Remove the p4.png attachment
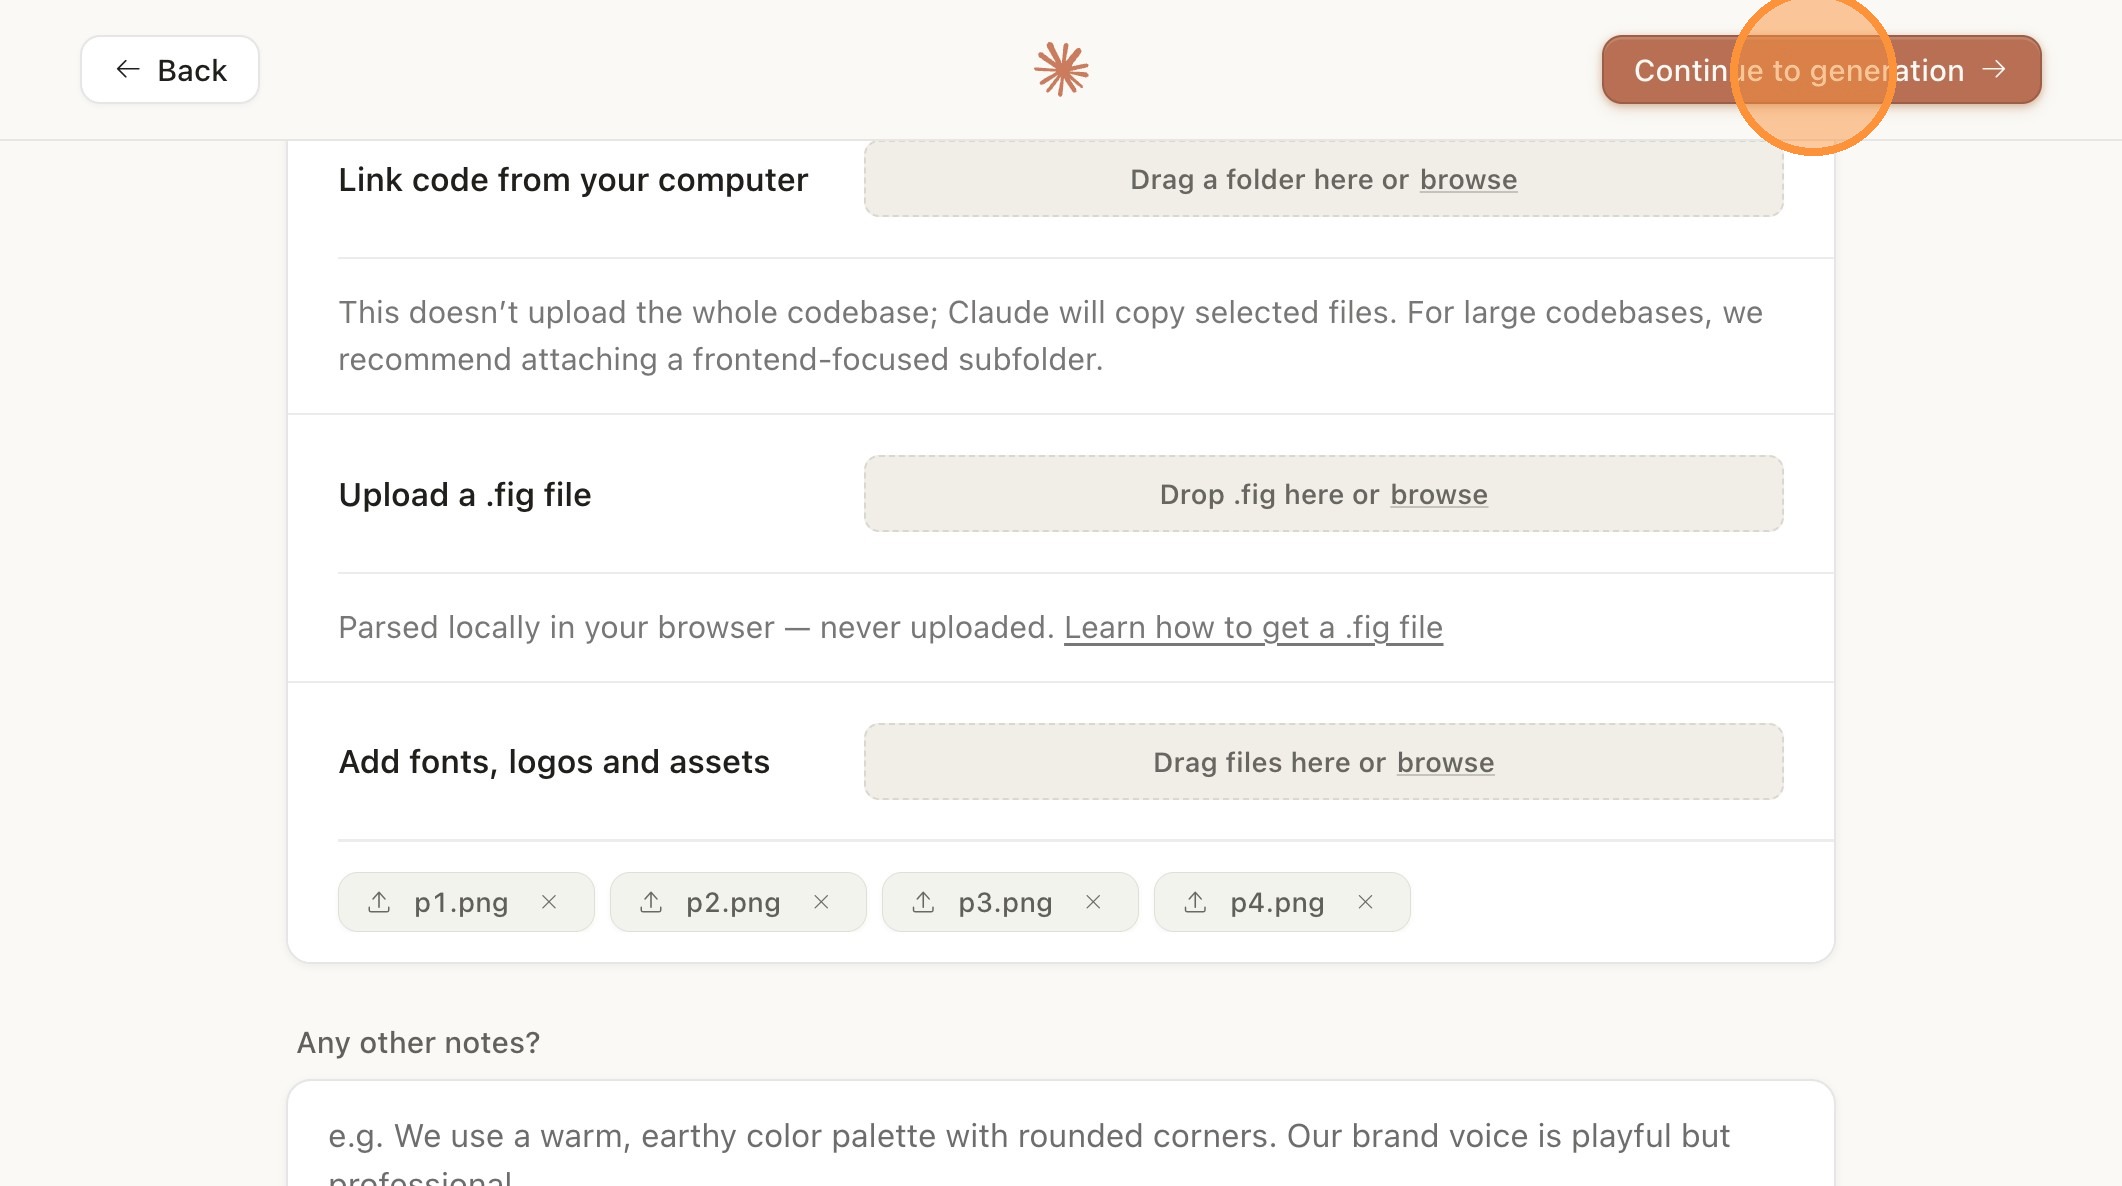Viewport: 2122px width, 1186px height. click(1365, 902)
